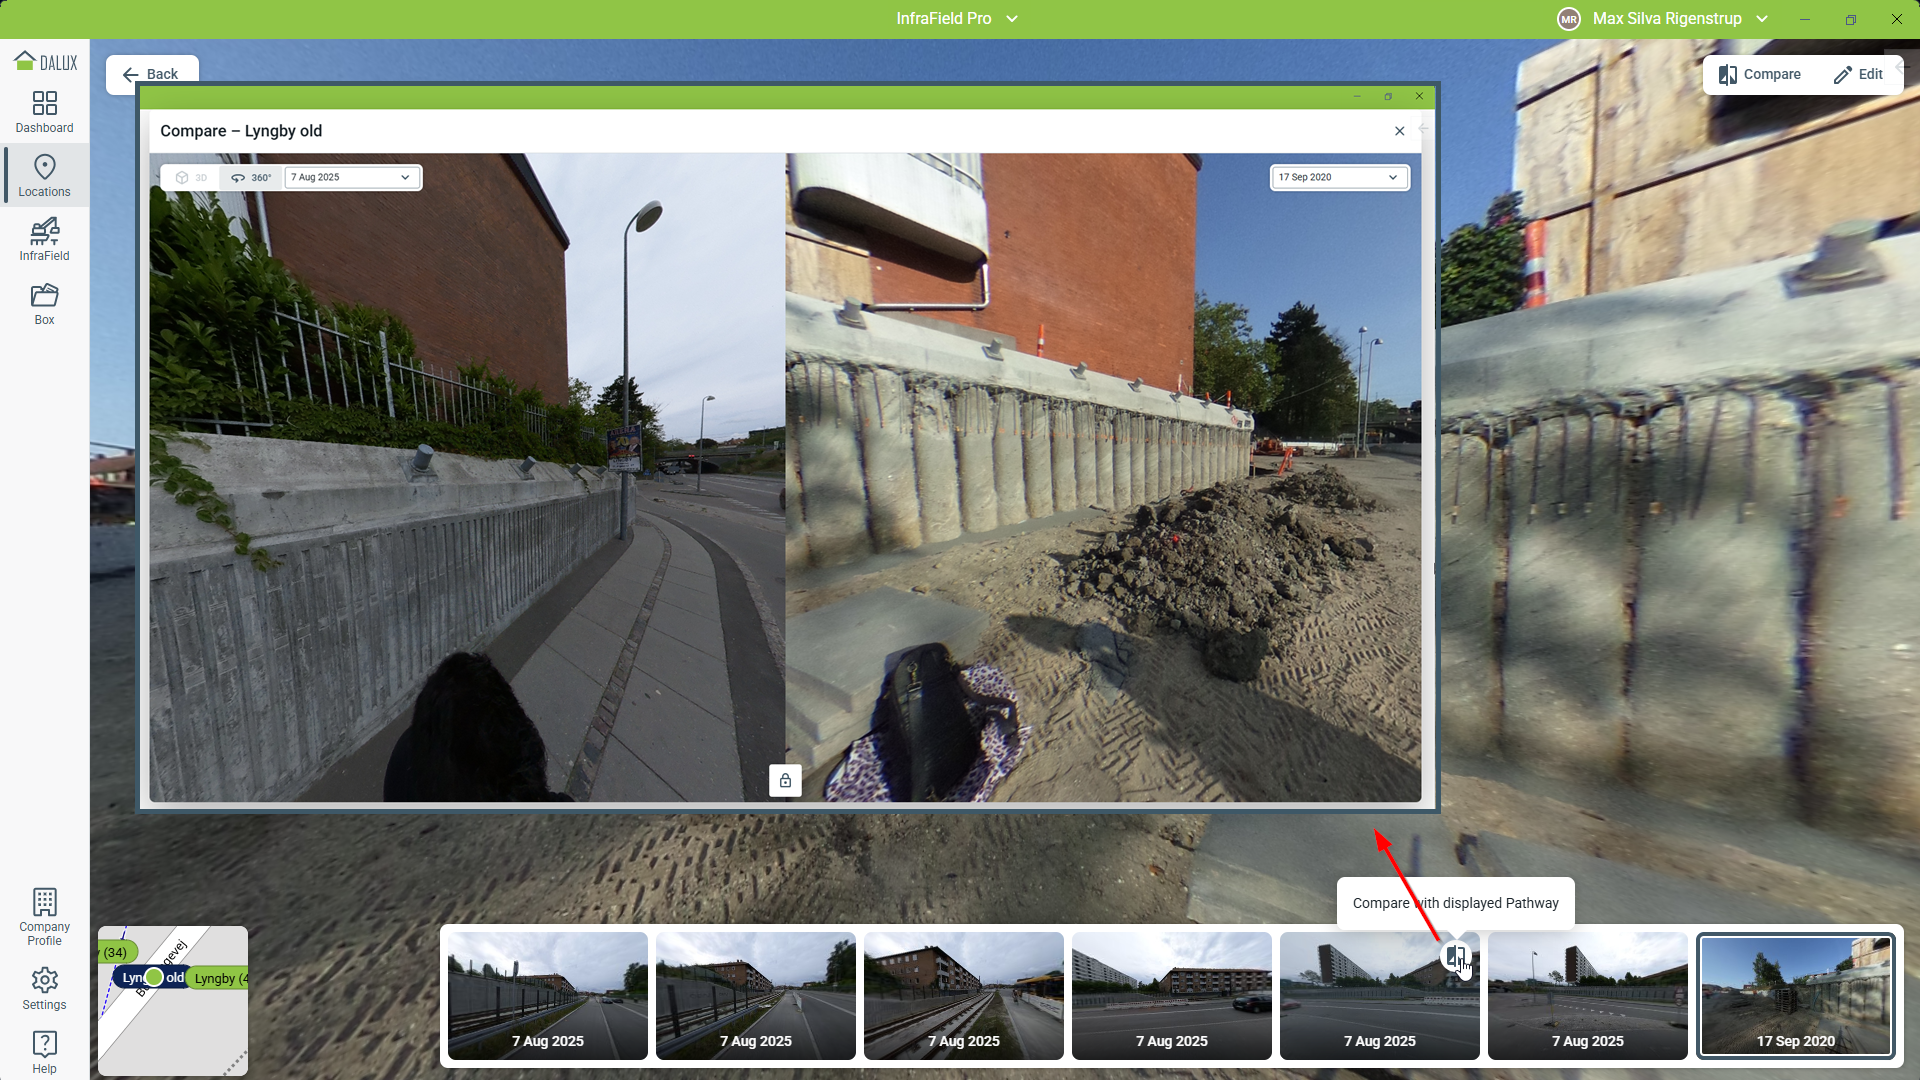Switch to 3D view mode

pos(191,178)
